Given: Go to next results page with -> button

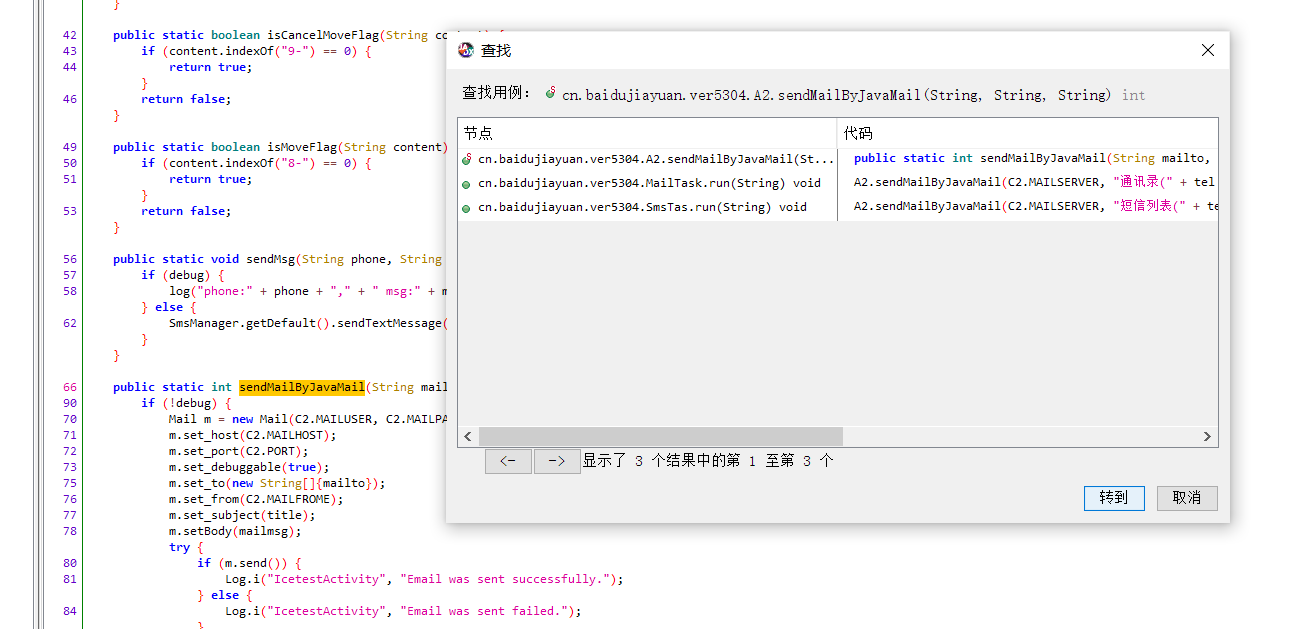Looking at the screenshot, I should pos(557,461).
